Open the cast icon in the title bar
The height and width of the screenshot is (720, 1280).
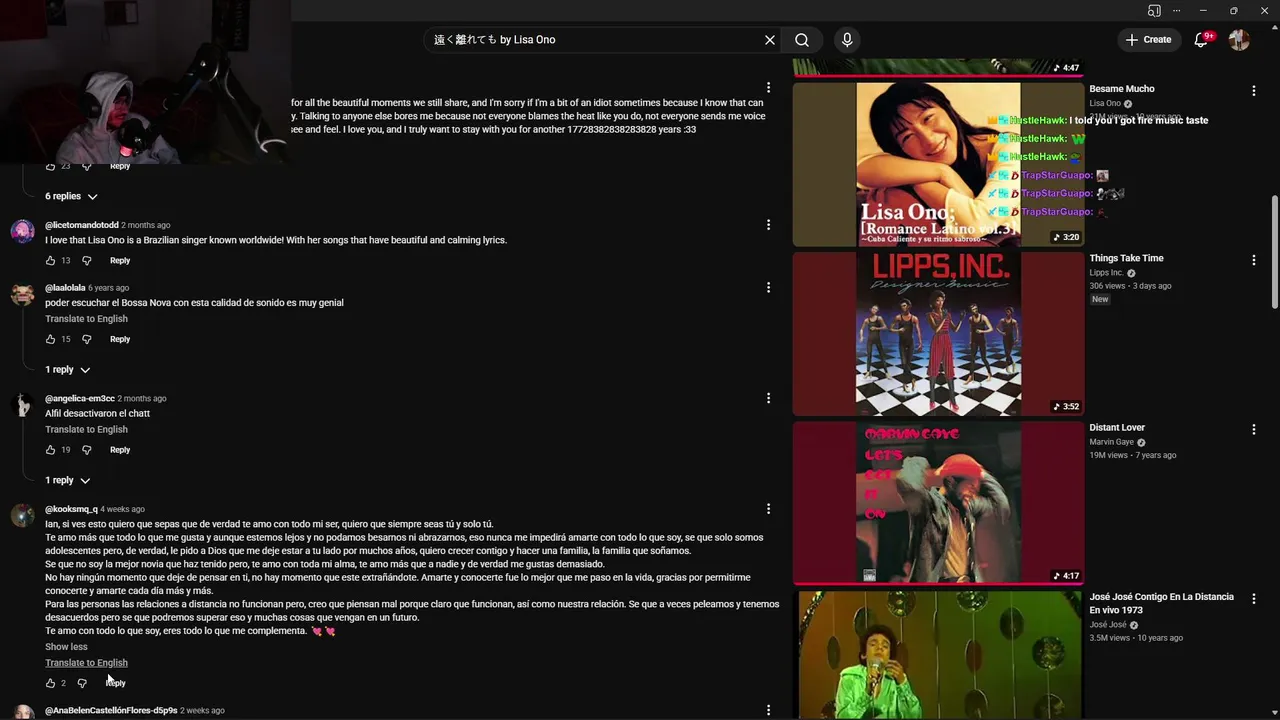(x=1155, y=11)
